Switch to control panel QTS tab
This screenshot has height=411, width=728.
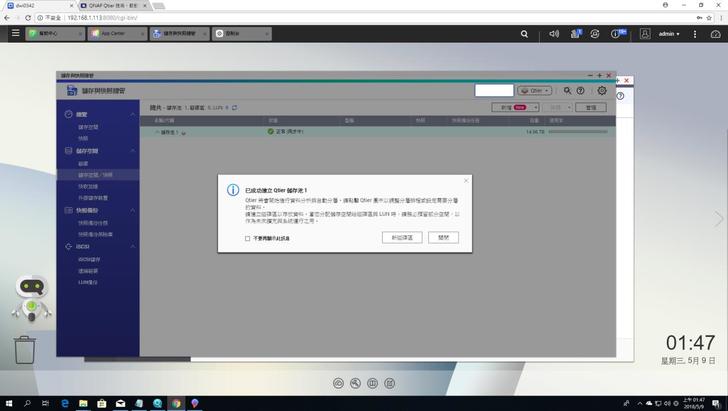click(x=241, y=33)
